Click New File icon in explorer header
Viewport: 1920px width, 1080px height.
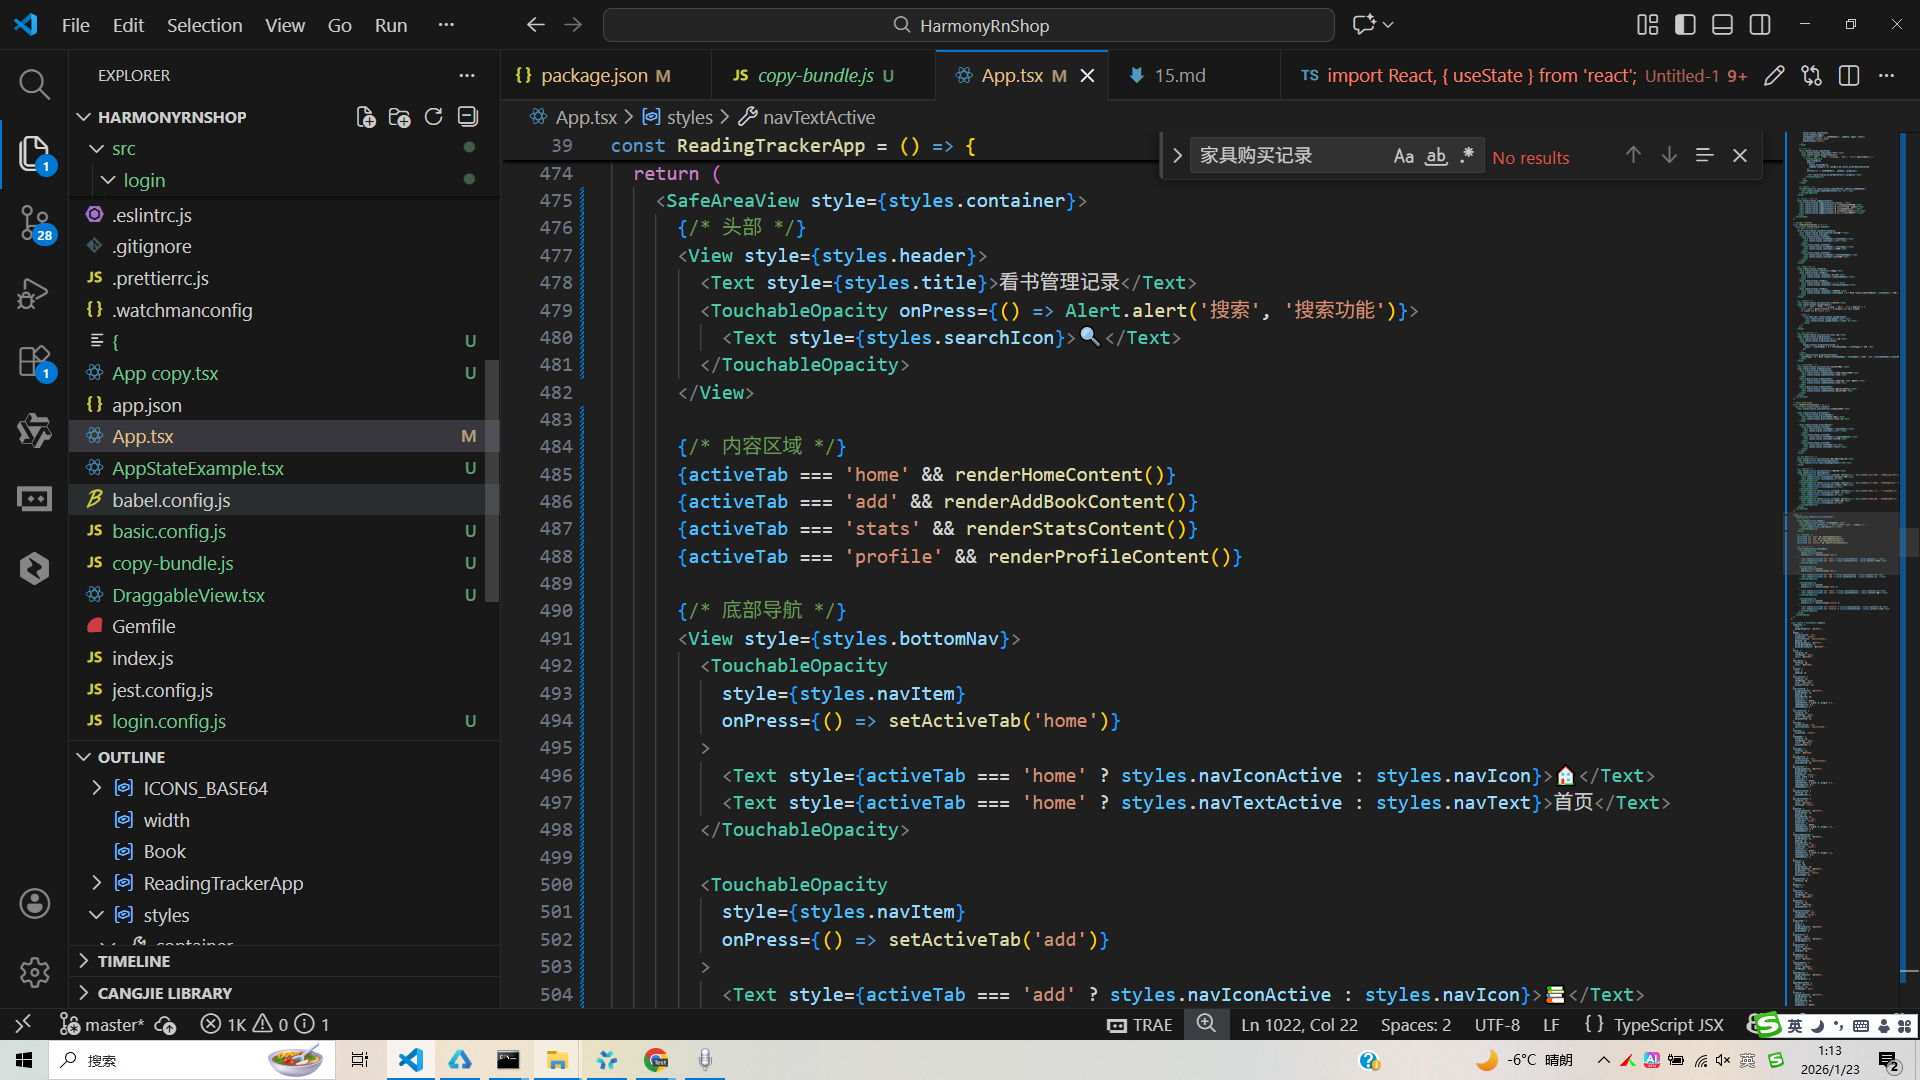pos(366,117)
